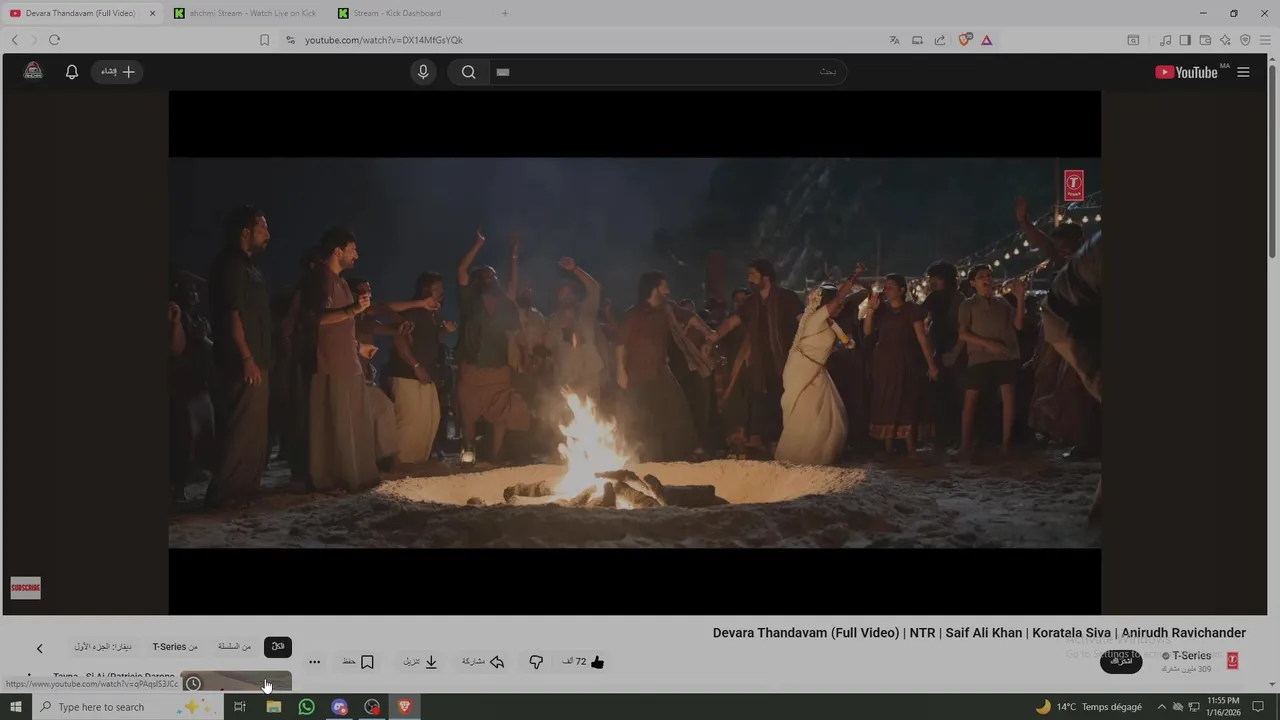The height and width of the screenshot is (720, 1280).
Task: Click the red subscribe watermark beside the video
Action: (x=25, y=588)
